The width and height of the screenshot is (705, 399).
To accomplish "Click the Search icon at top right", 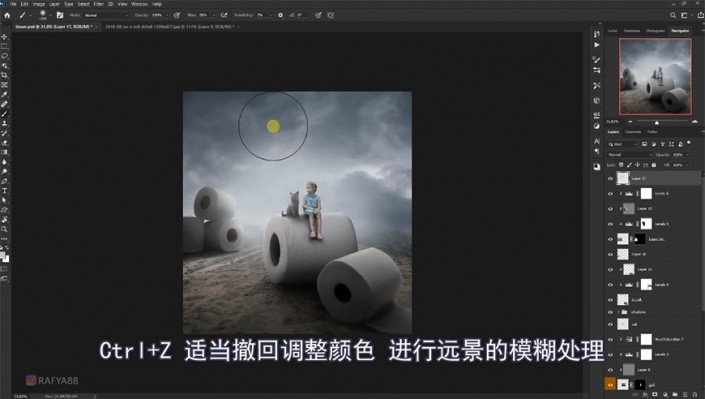I will tap(673, 15).
